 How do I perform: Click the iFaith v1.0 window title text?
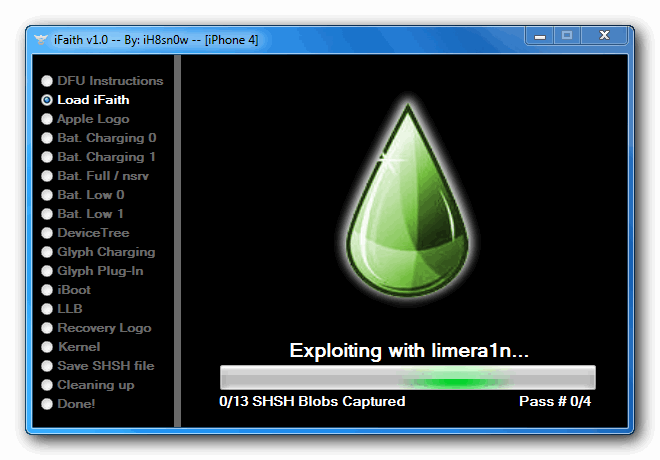pyautogui.click(x=156, y=40)
